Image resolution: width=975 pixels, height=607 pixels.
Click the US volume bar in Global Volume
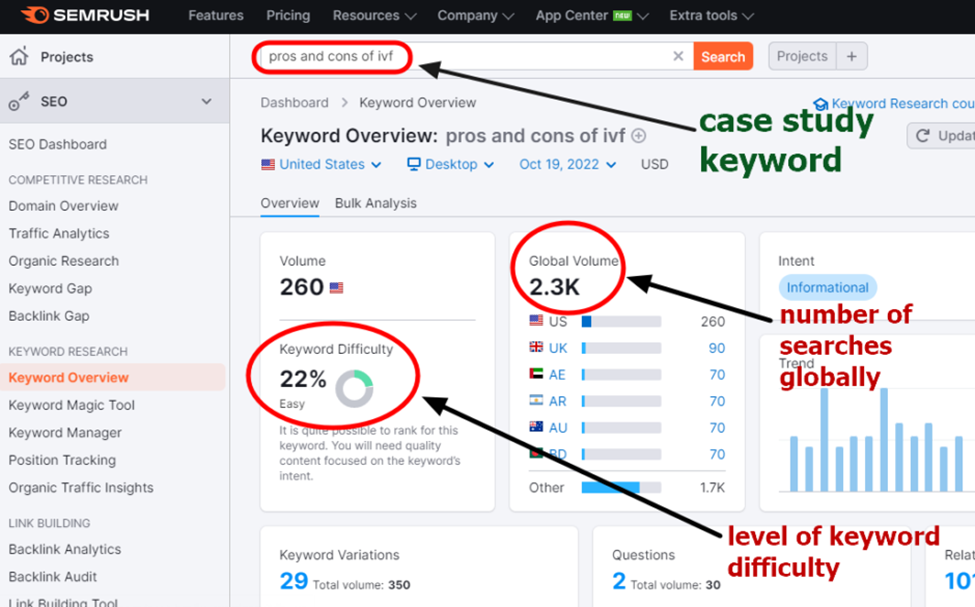[x=620, y=322]
